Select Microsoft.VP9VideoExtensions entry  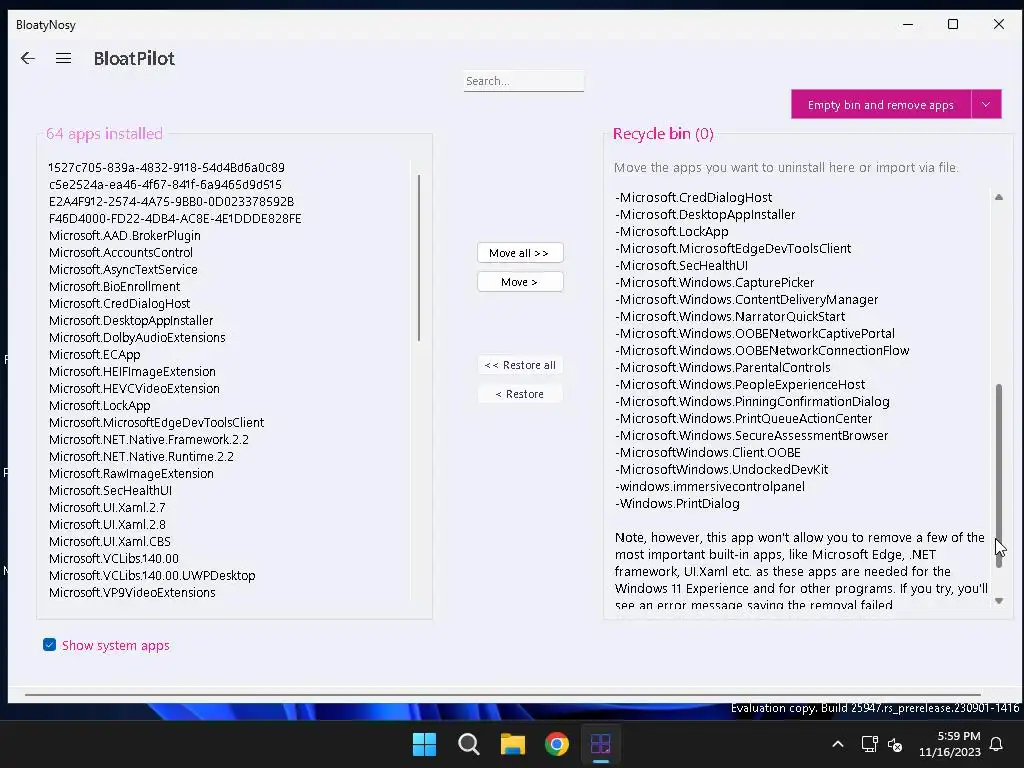[132, 592]
